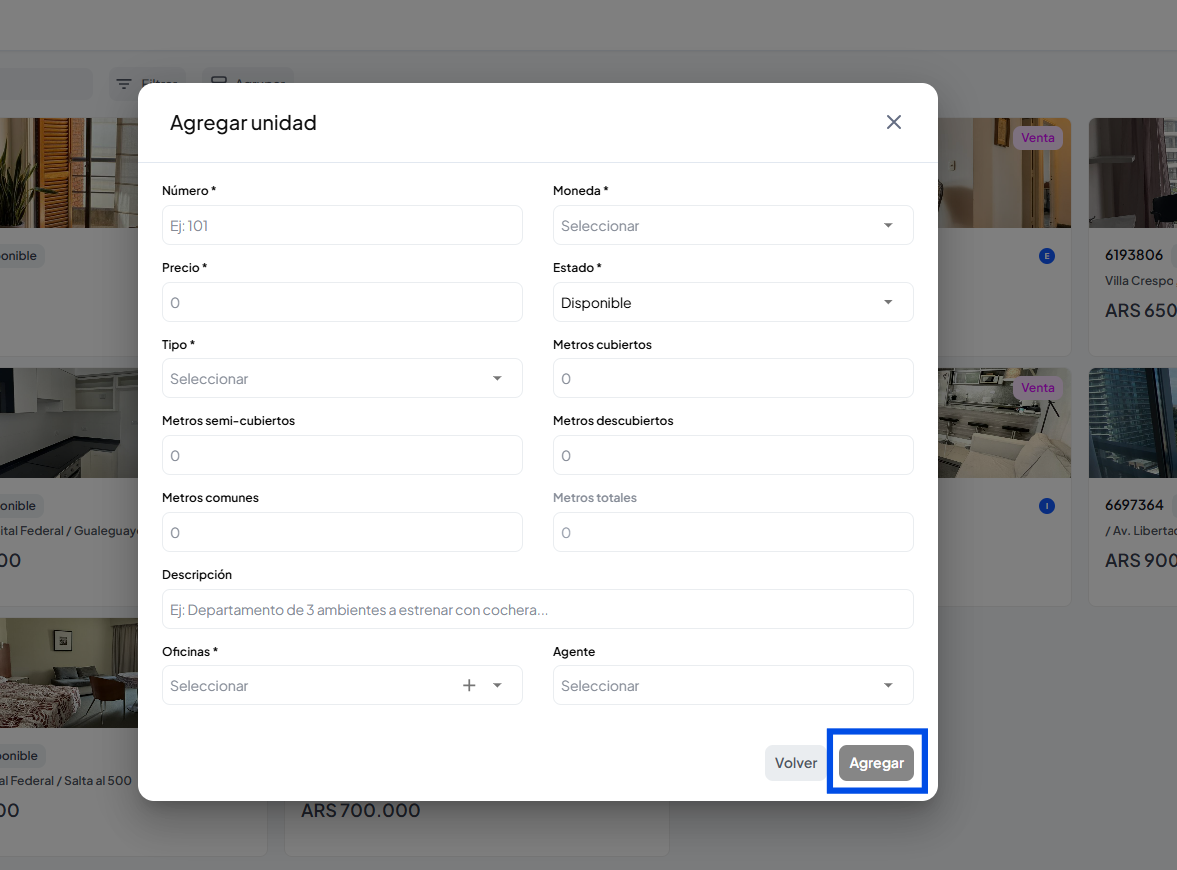Open the Oficinas dropdown arrow
1177x870 pixels.
click(497, 685)
